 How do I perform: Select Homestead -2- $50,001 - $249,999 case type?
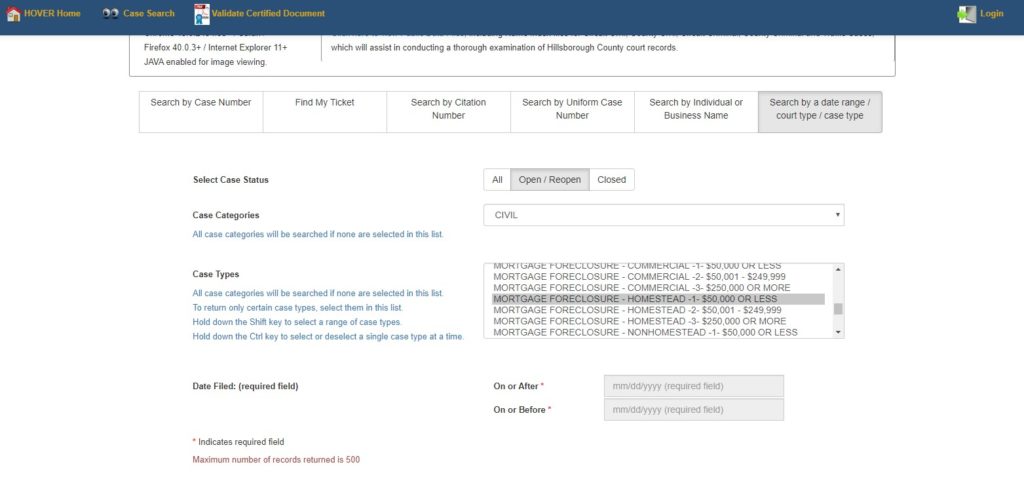point(658,310)
